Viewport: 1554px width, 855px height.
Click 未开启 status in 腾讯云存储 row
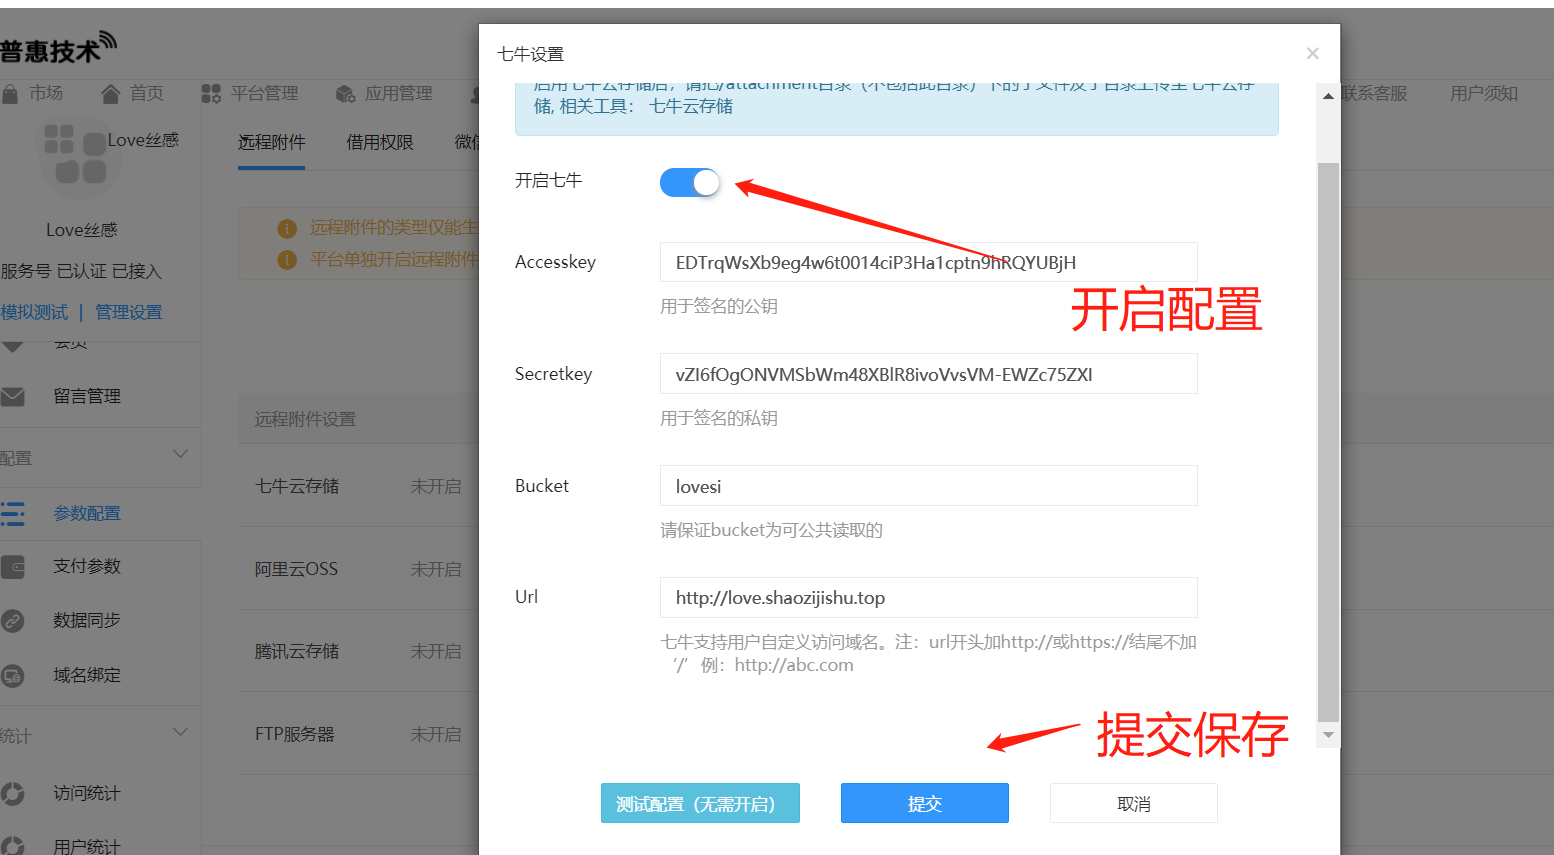click(436, 651)
